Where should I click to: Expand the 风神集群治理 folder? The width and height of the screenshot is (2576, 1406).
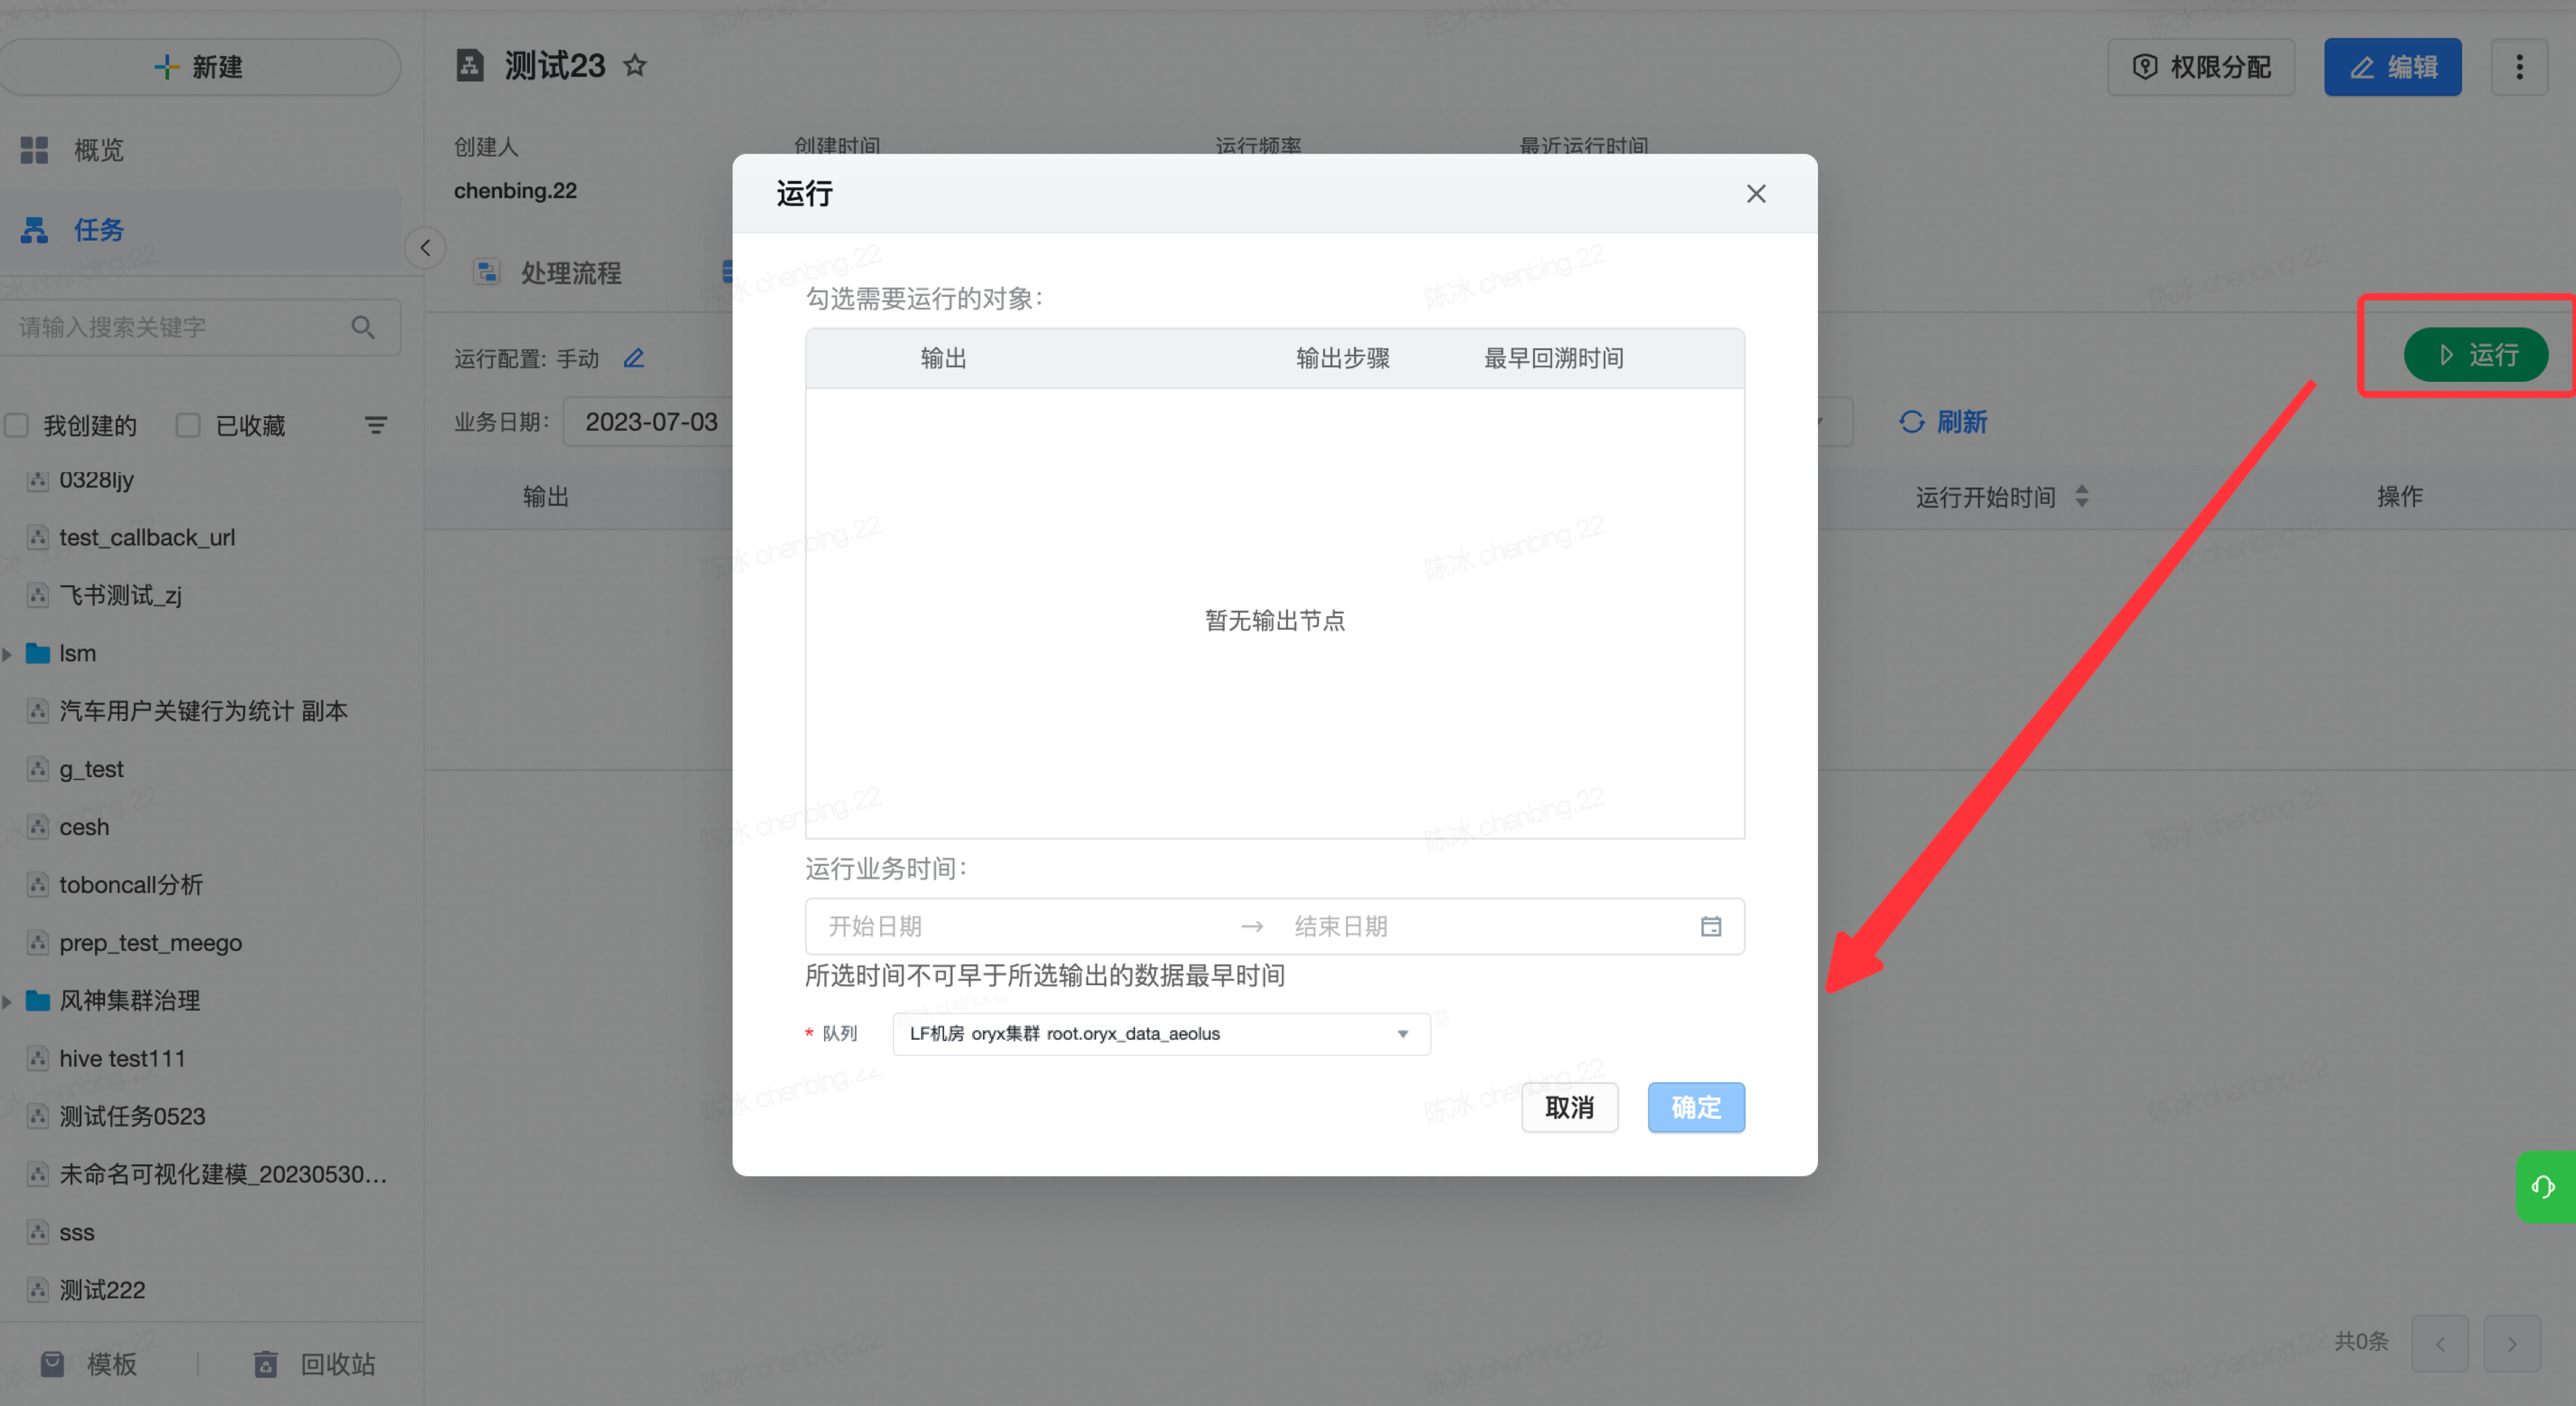[x=7, y=1001]
